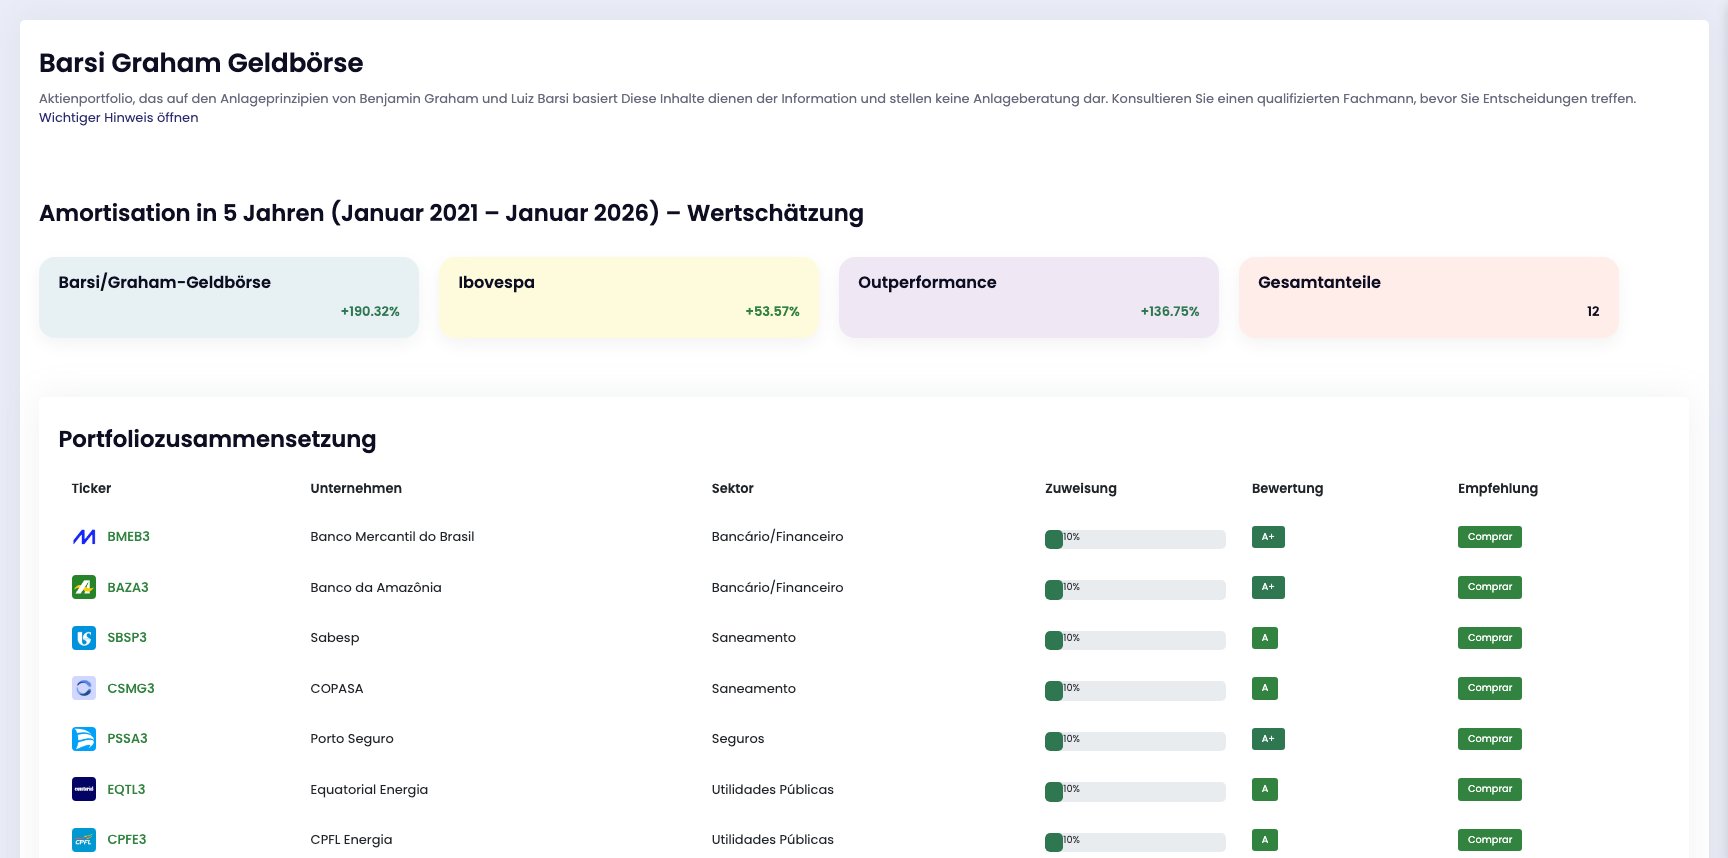Screen dimensions: 1728x858
Task: Click the A+ rating badge for PSSA3
Action: point(1268,739)
